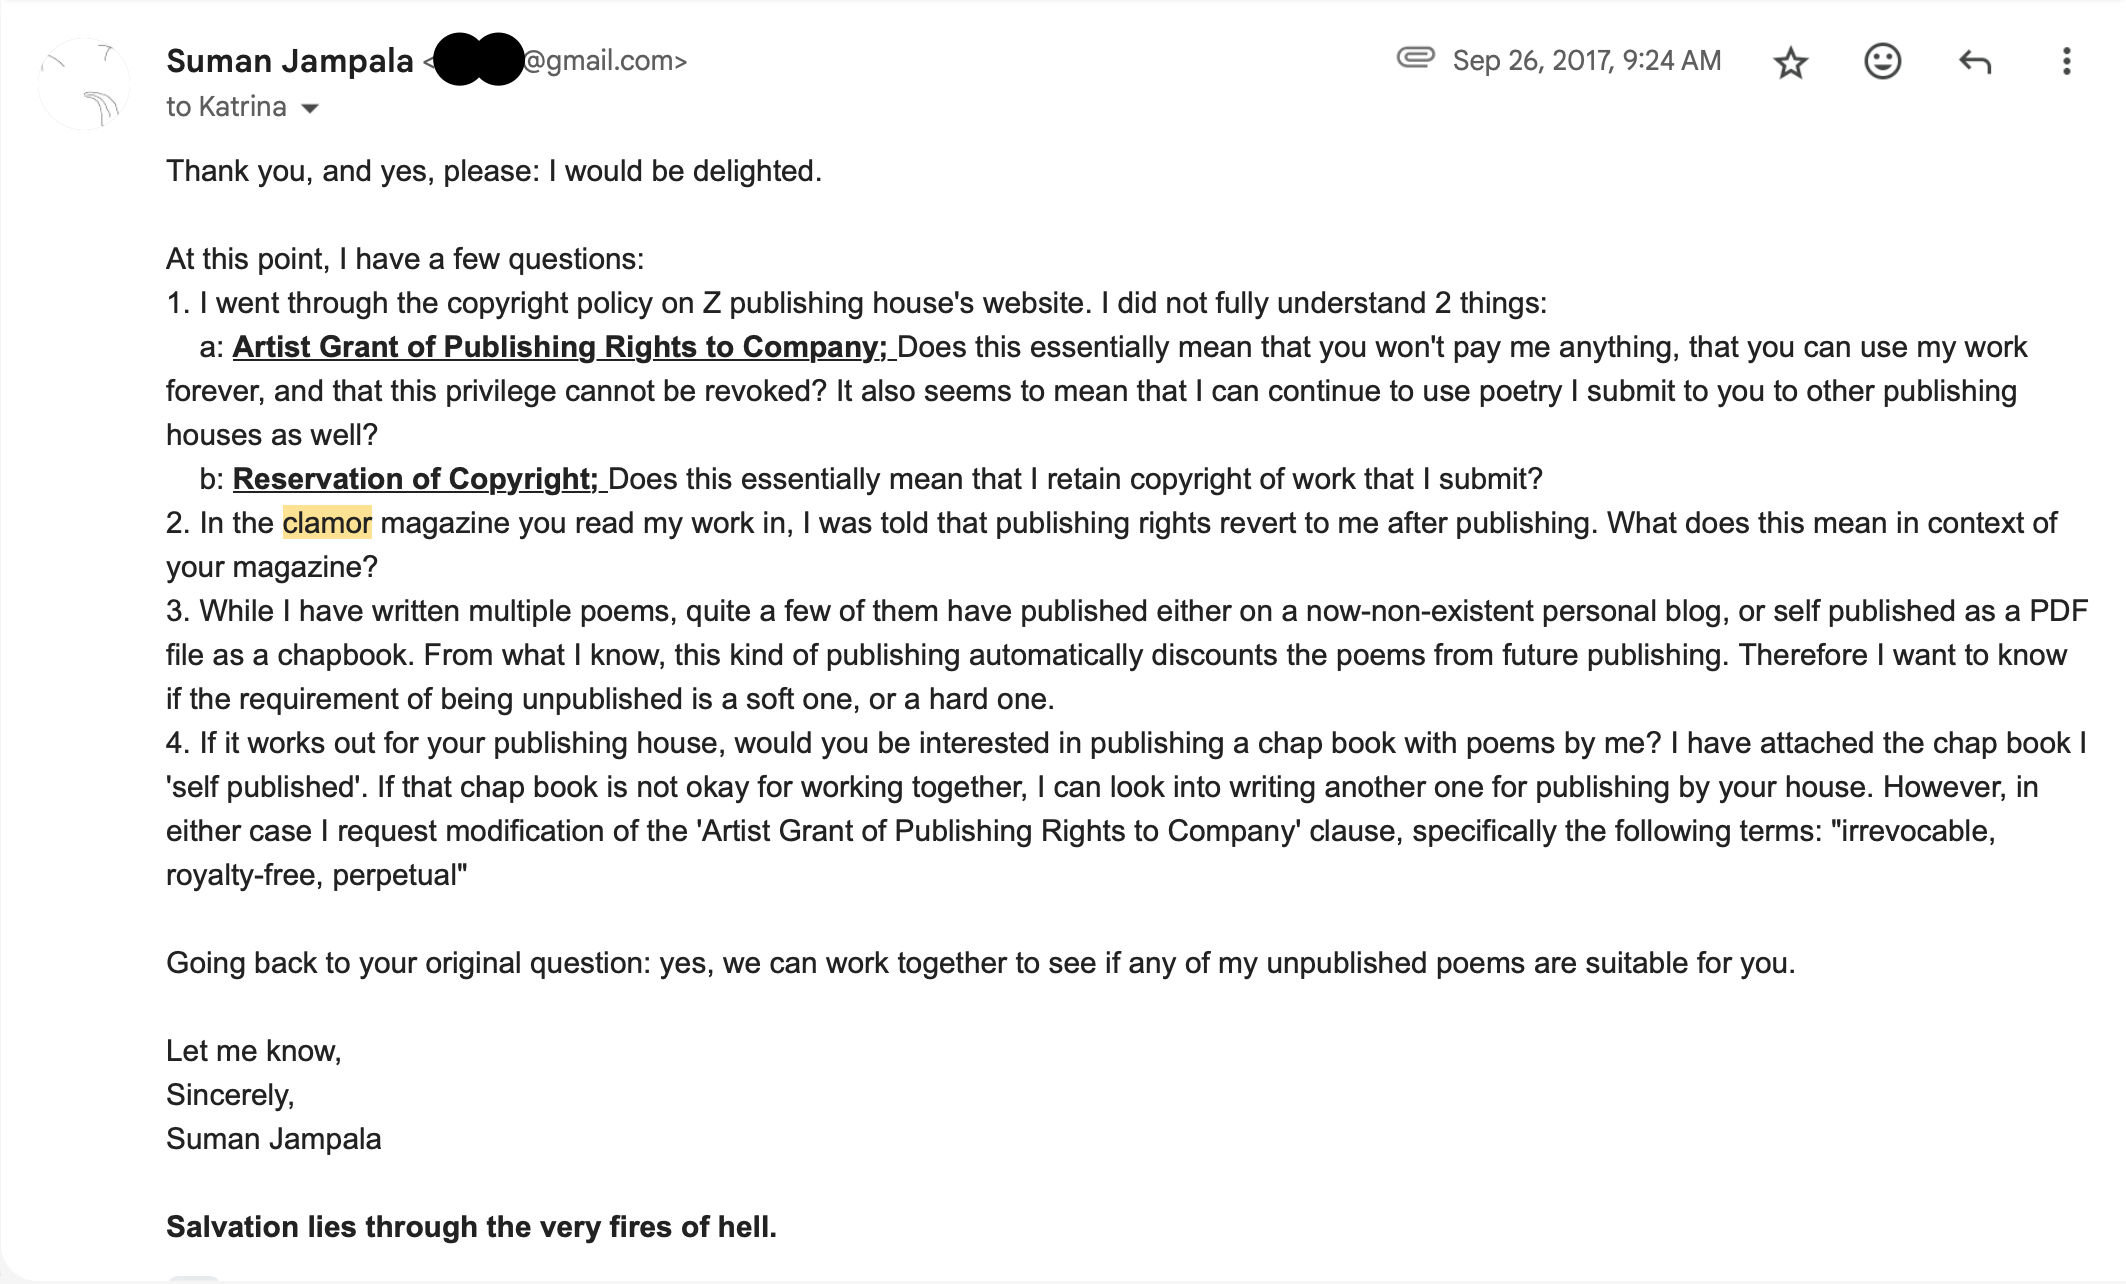Reply using the arrow icon
2126x1284 pixels.
click(x=1974, y=62)
